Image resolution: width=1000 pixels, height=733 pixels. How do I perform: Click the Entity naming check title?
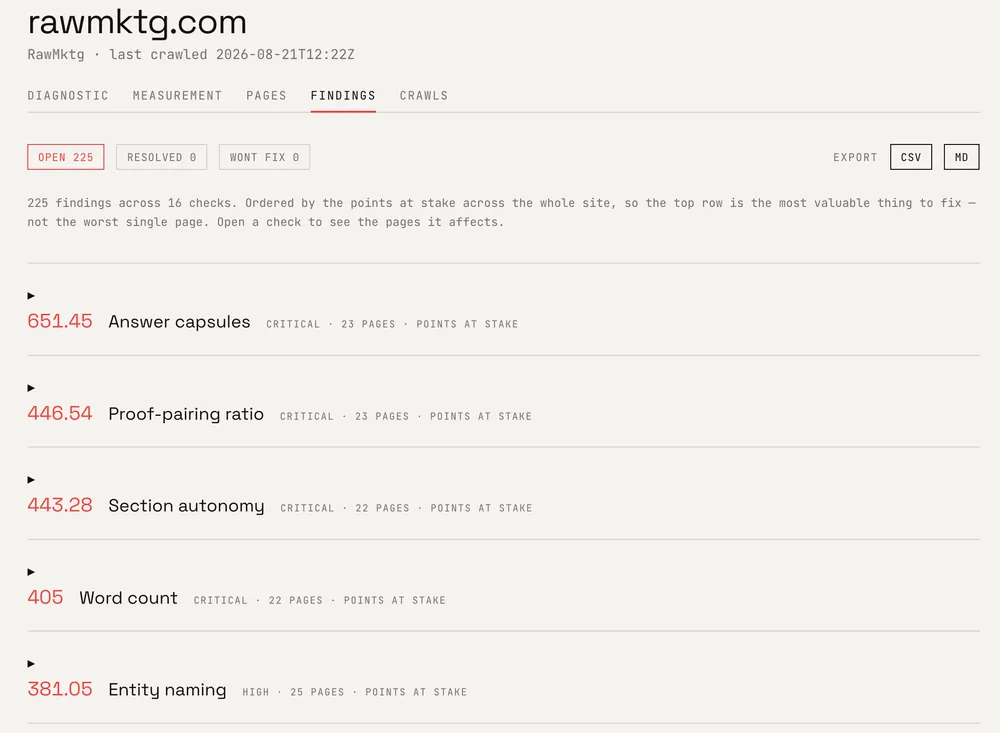tap(167, 690)
